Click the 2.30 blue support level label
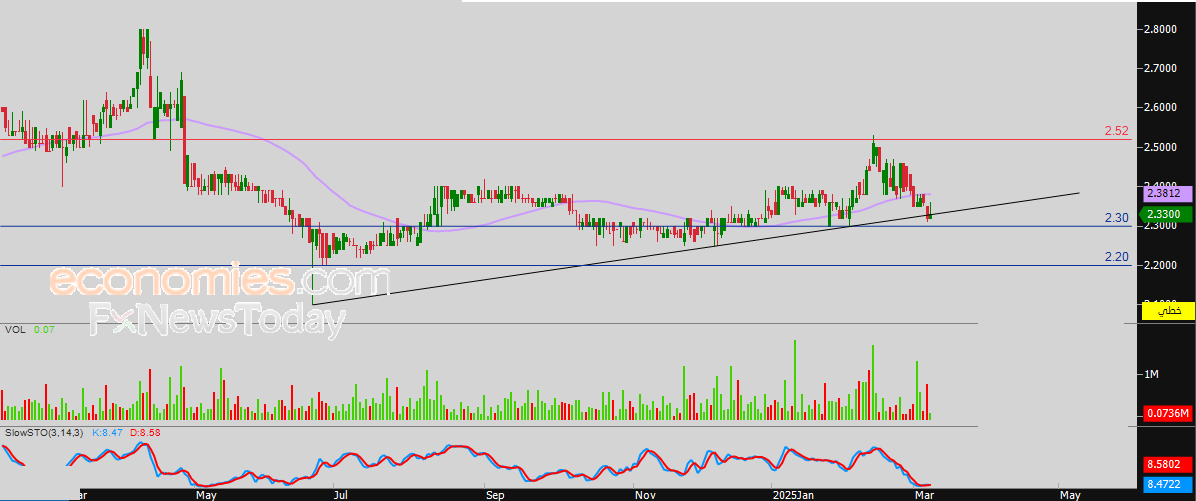1196x501 pixels. click(1117, 218)
